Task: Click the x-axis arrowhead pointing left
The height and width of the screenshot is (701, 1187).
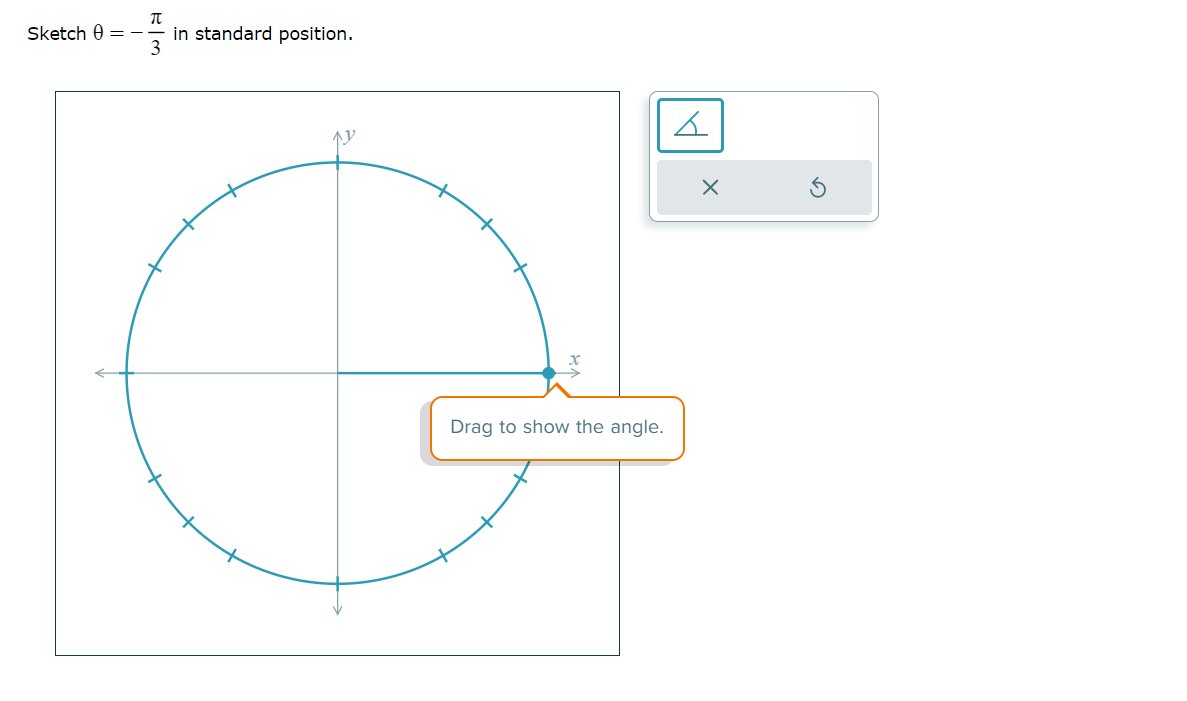Action: (x=98, y=371)
